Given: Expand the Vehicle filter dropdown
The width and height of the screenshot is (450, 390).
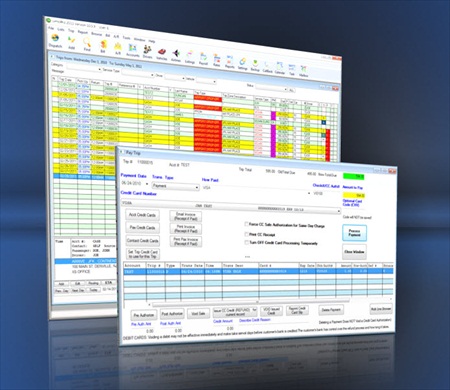Looking at the screenshot, I should pos(214,82).
